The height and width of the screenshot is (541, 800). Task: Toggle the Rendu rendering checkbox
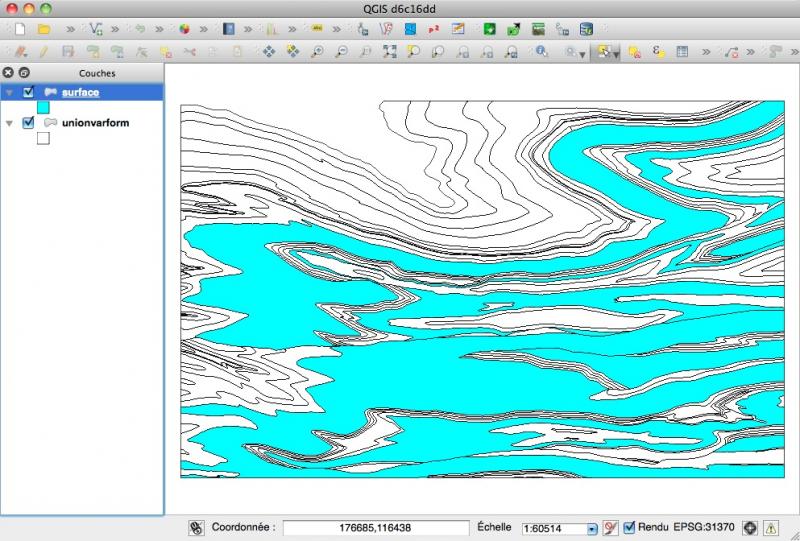click(x=629, y=527)
